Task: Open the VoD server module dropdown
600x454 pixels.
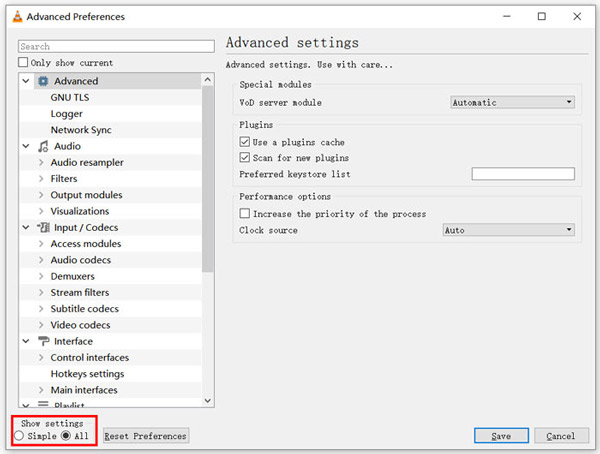Action: point(512,102)
